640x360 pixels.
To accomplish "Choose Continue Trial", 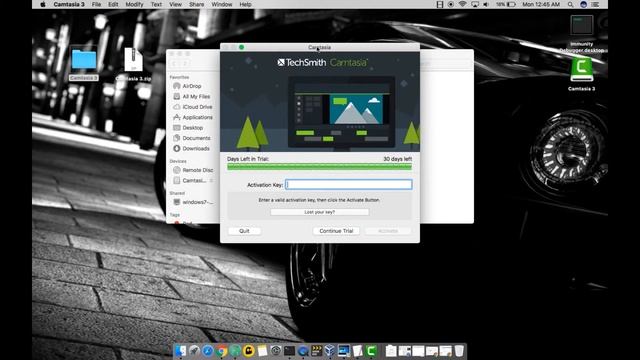I will [x=336, y=231].
